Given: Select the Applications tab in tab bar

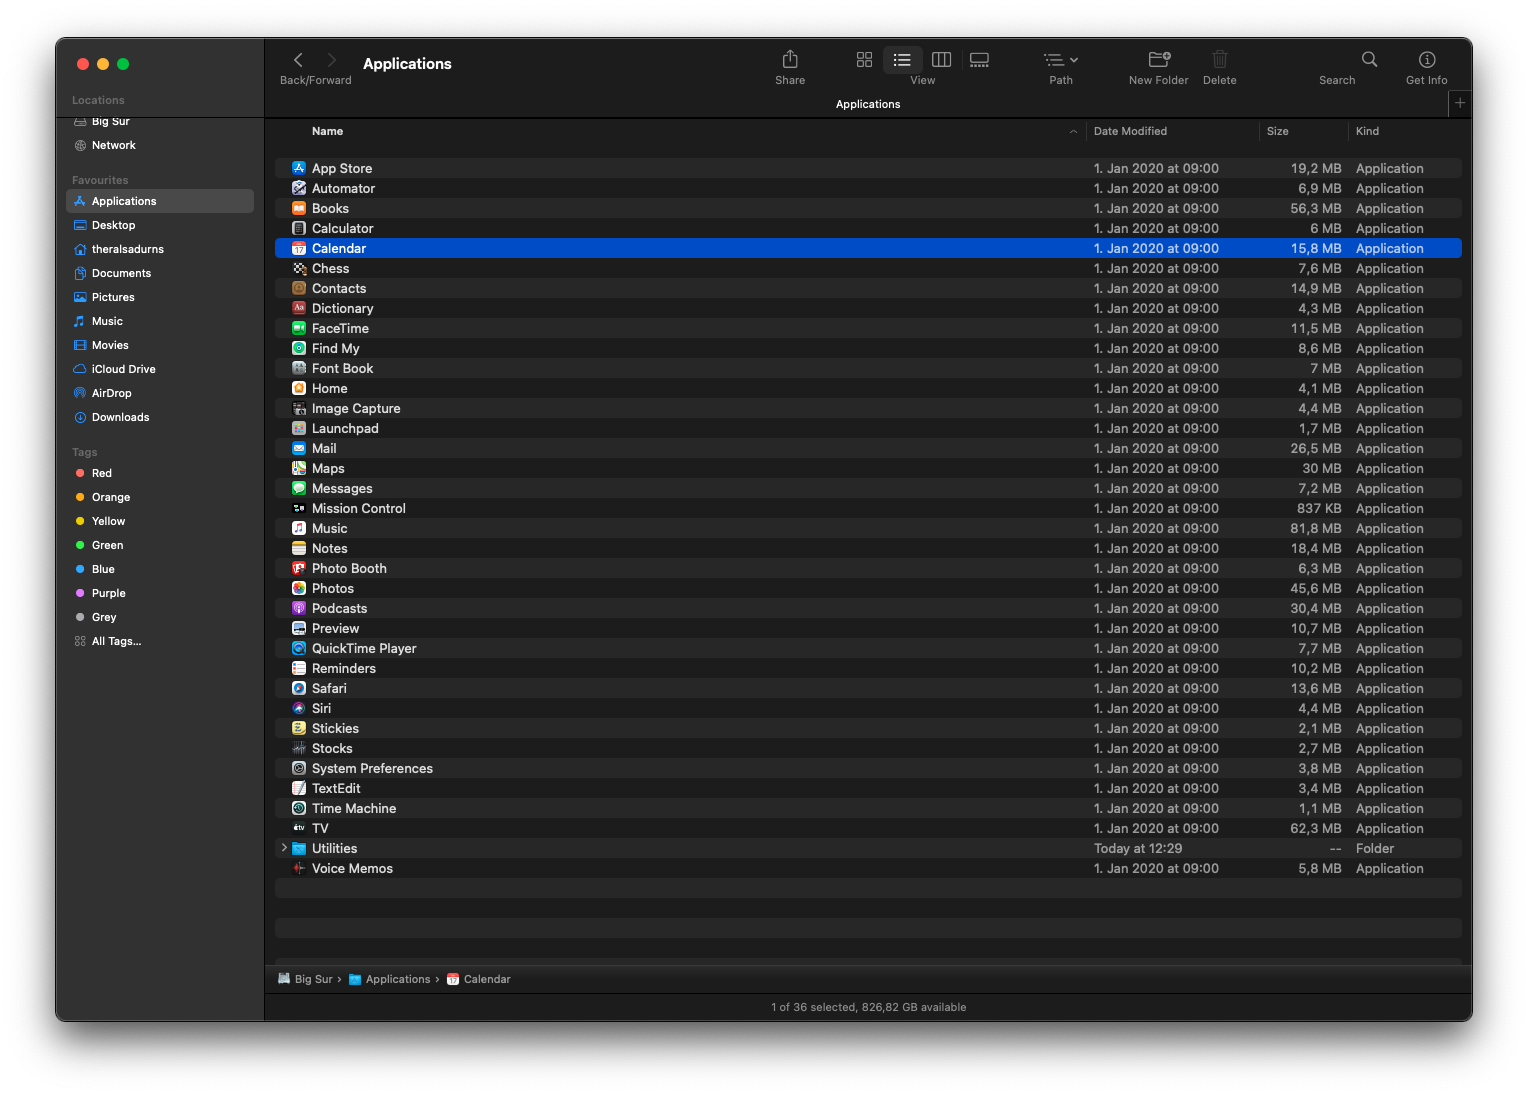Looking at the screenshot, I should pos(867,104).
